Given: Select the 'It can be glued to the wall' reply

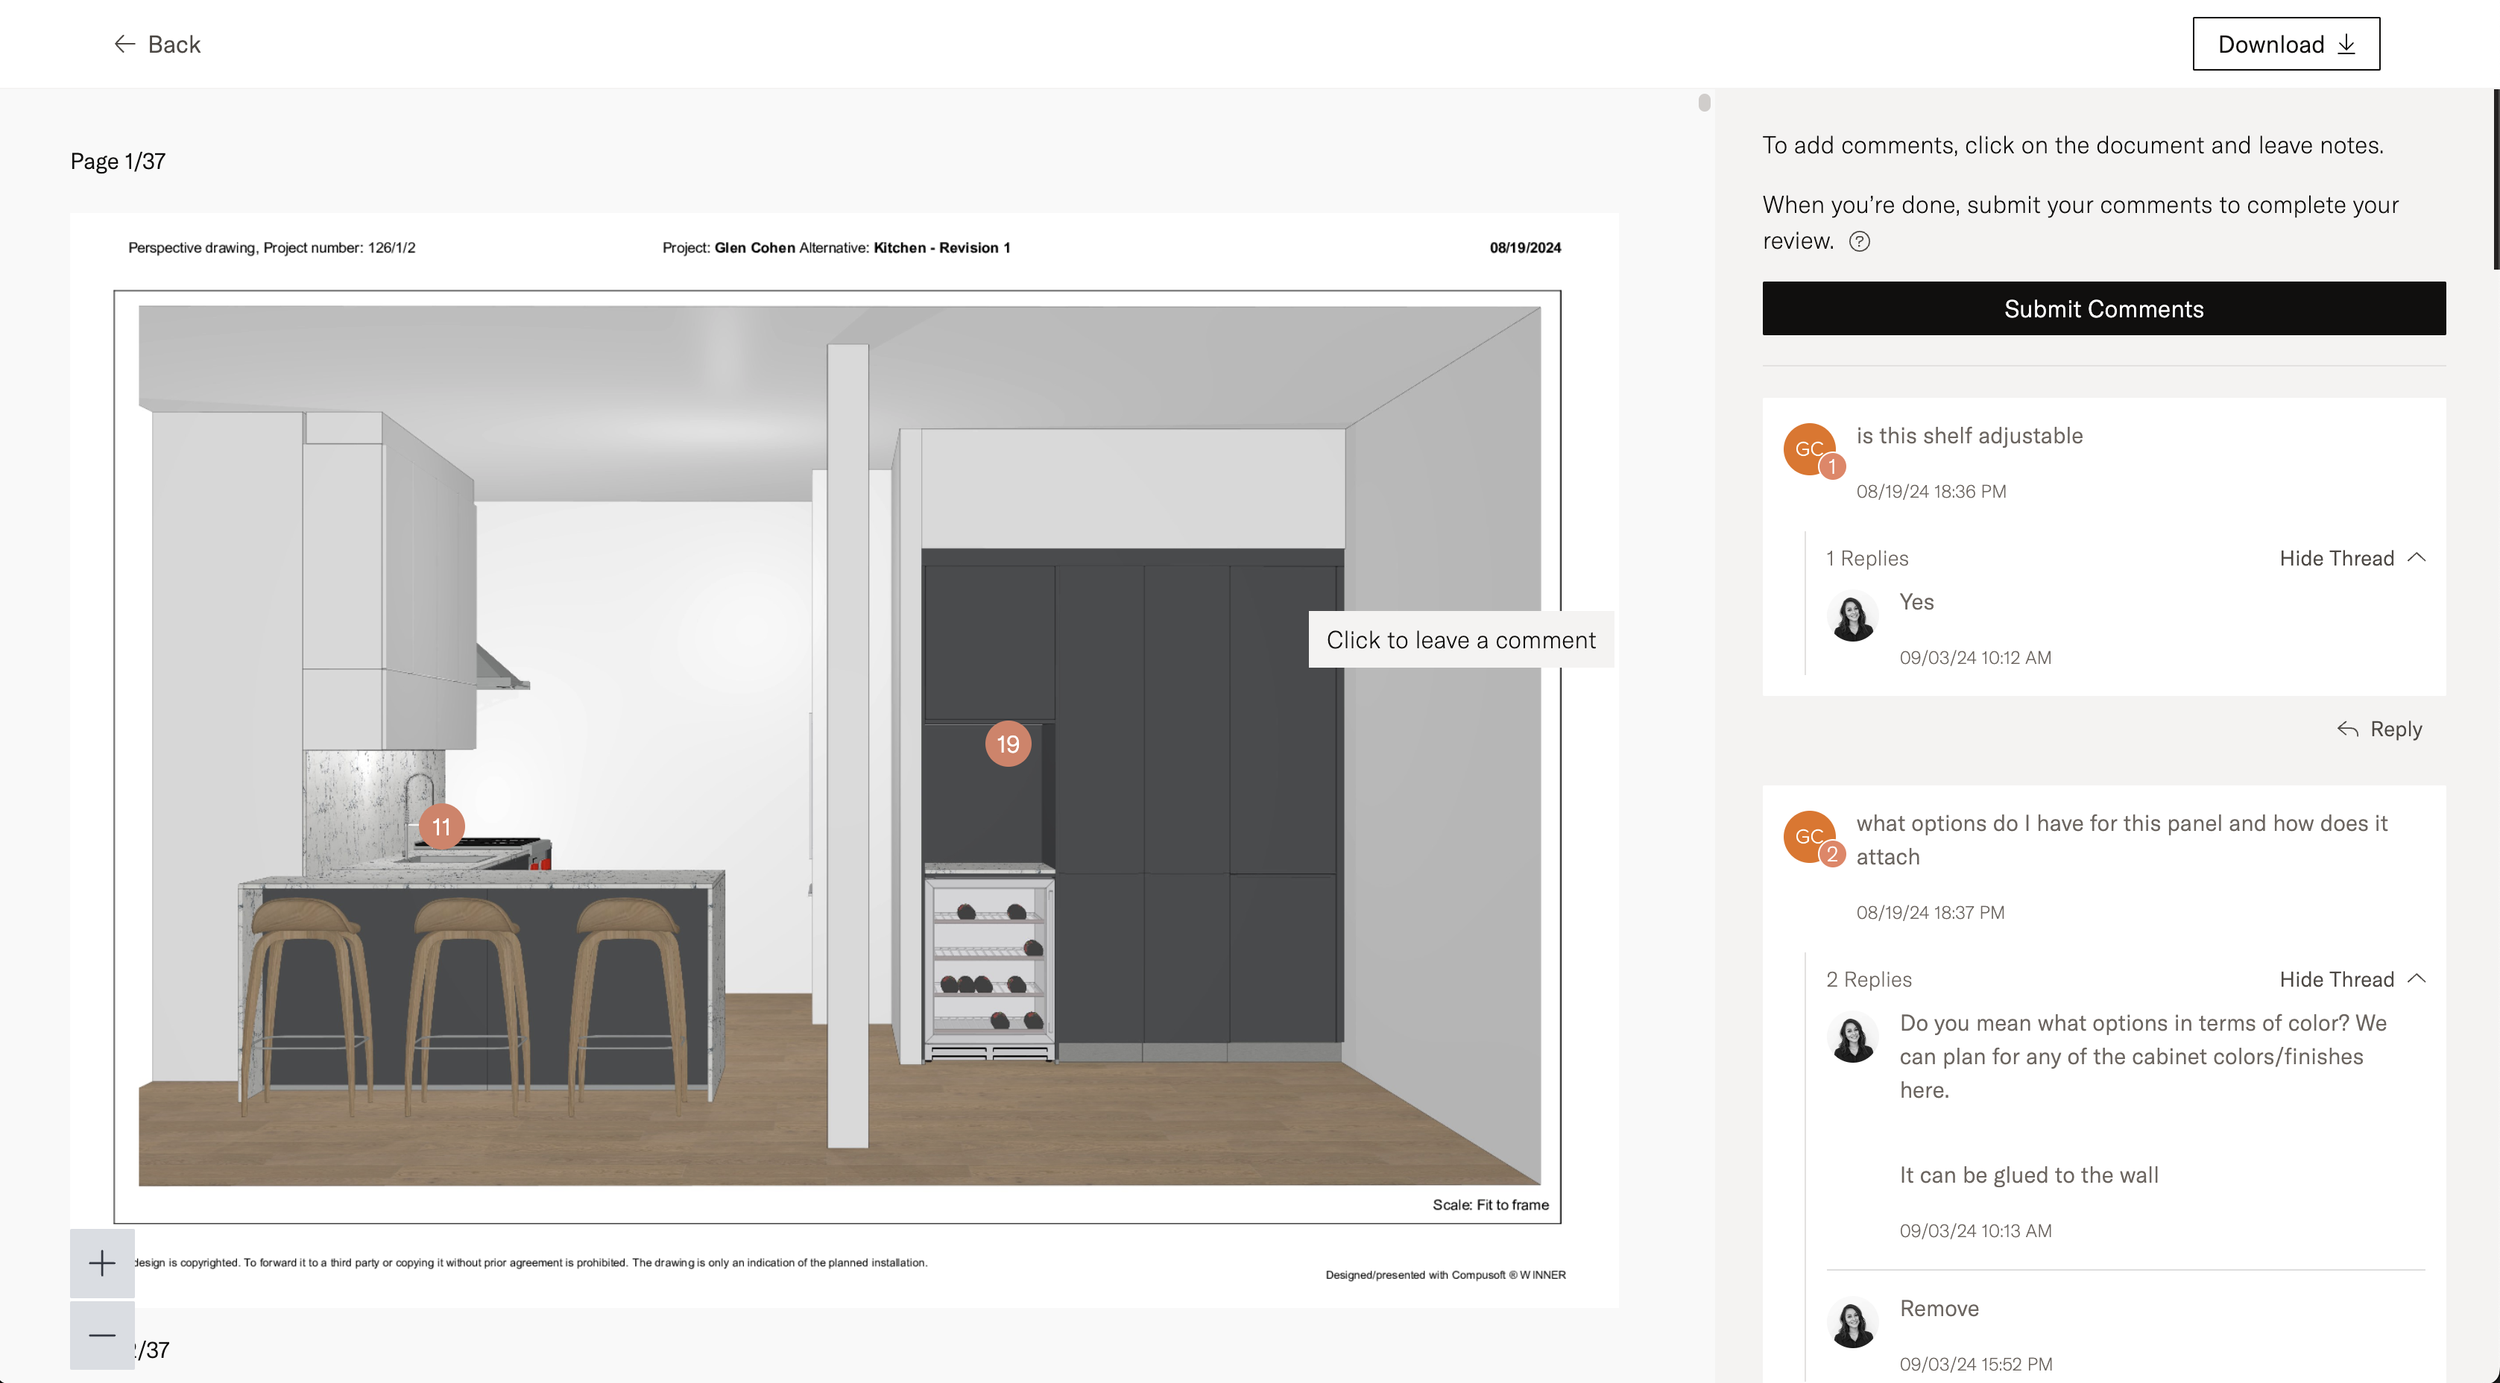Looking at the screenshot, I should tap(2029, 1175).
